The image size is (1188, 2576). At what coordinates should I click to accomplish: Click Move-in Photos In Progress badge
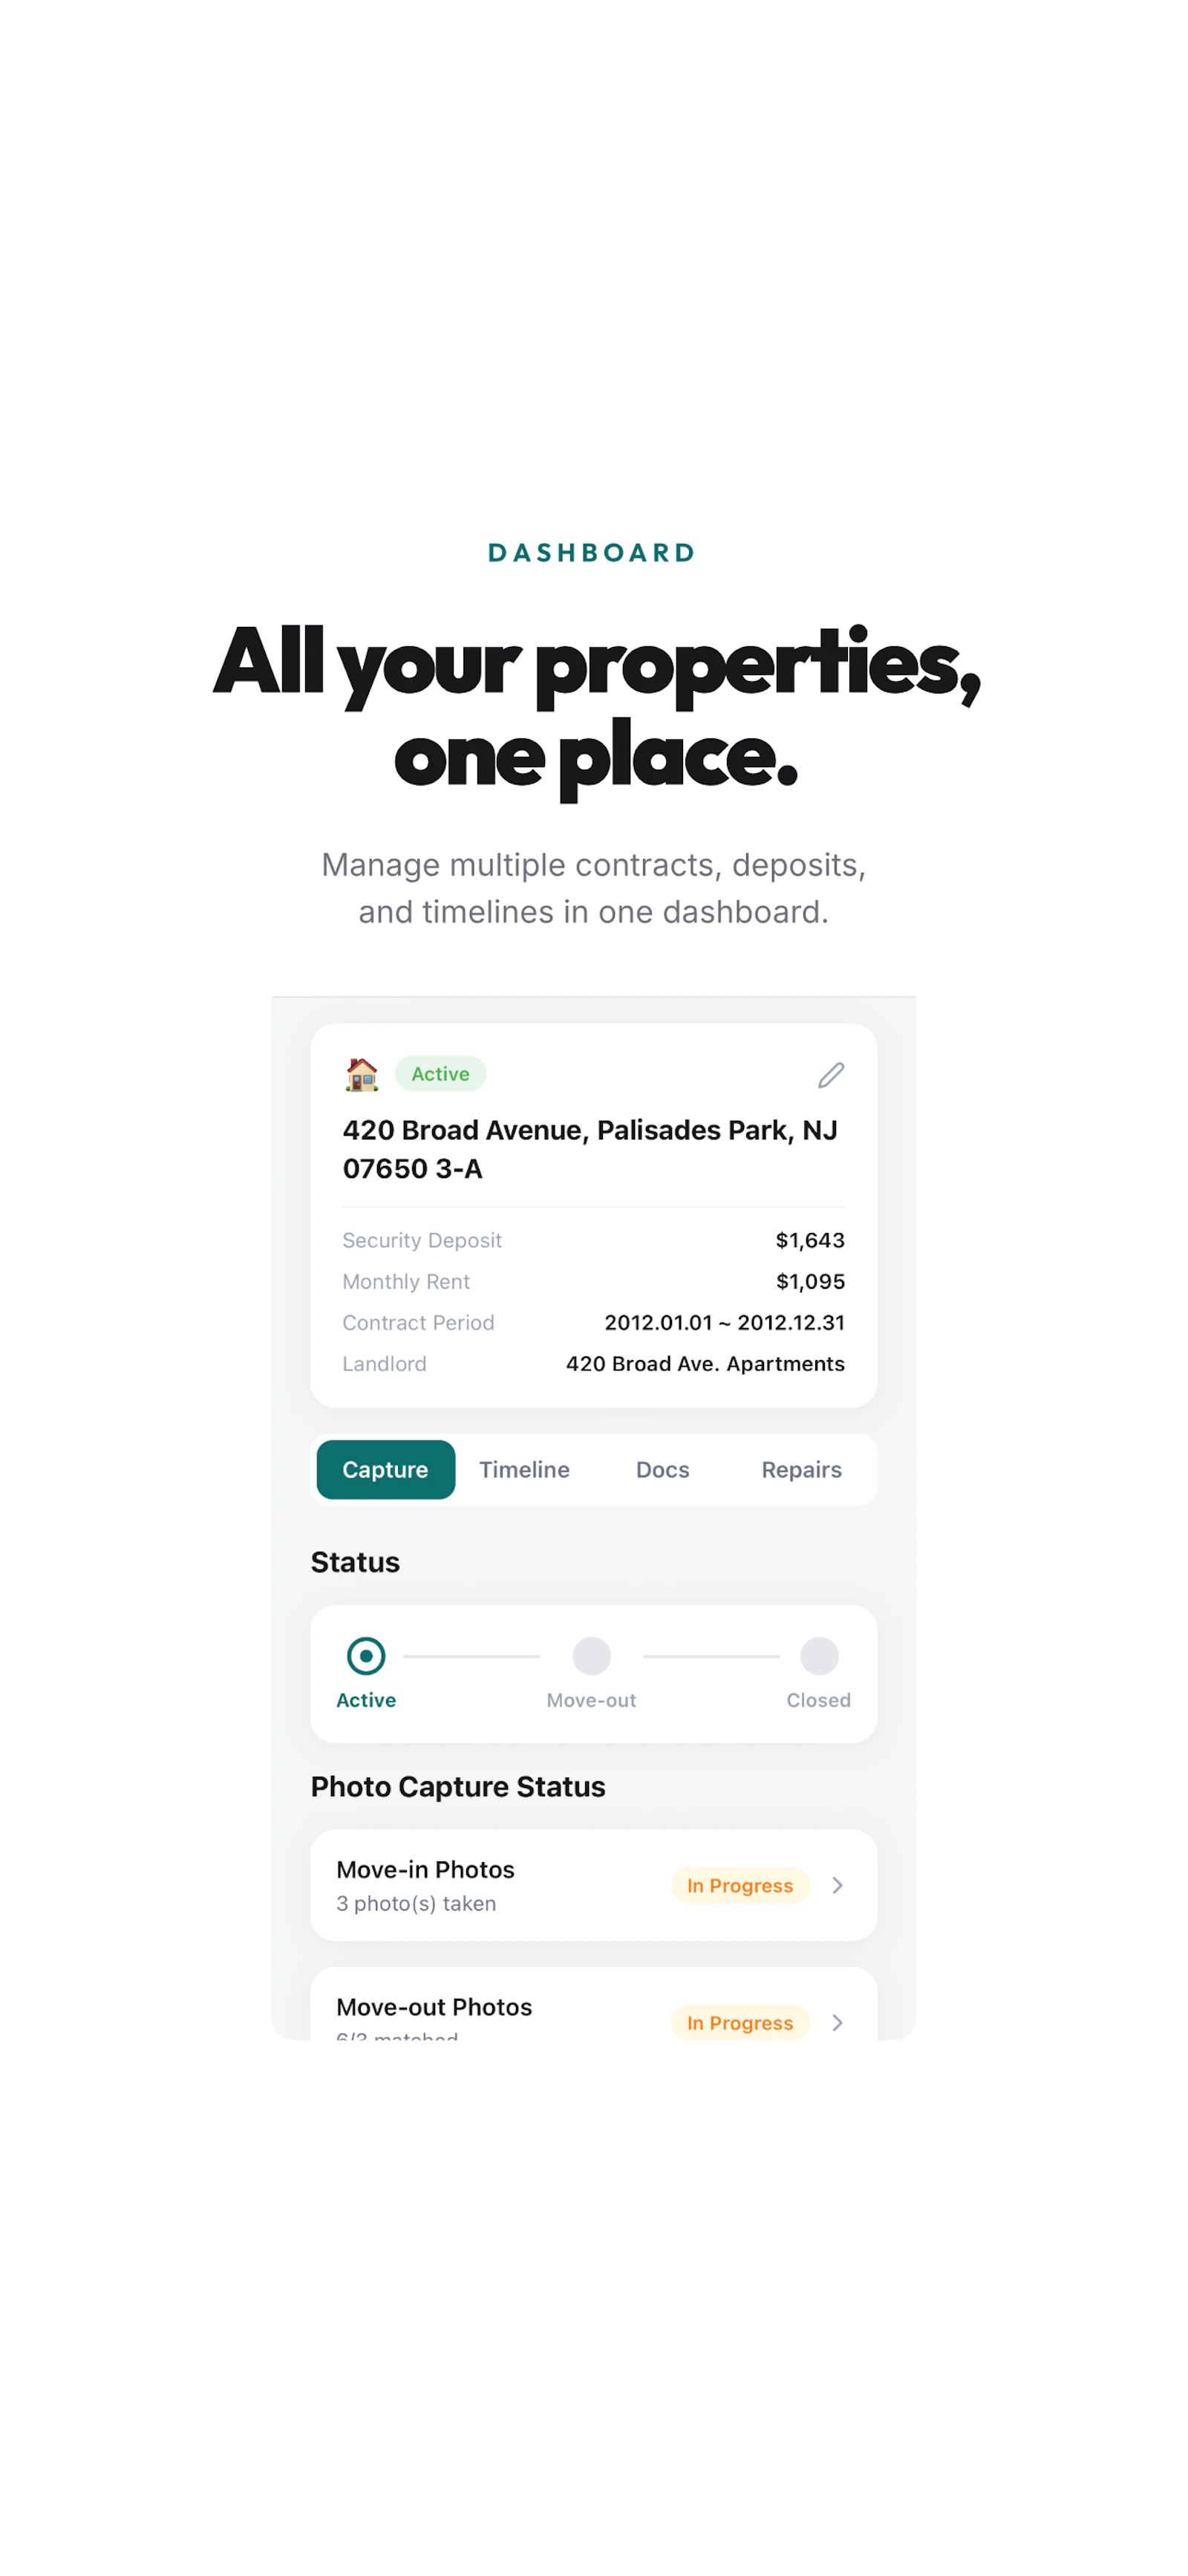point(740,1885)
